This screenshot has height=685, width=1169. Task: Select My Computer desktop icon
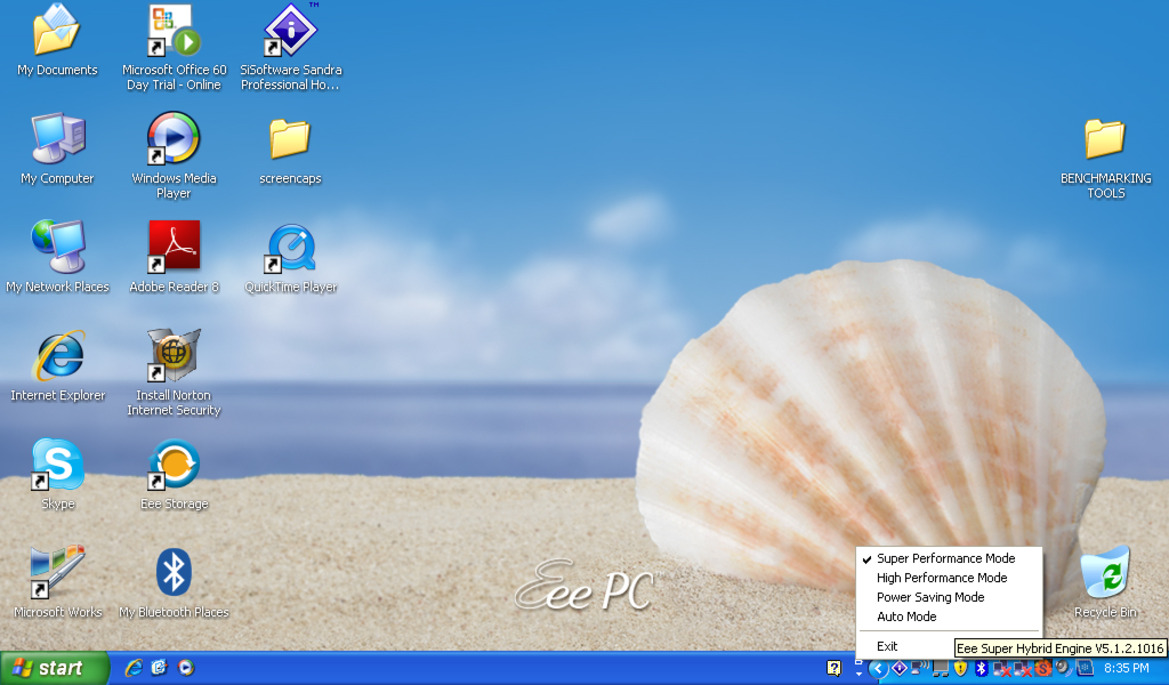coord(57,148)
